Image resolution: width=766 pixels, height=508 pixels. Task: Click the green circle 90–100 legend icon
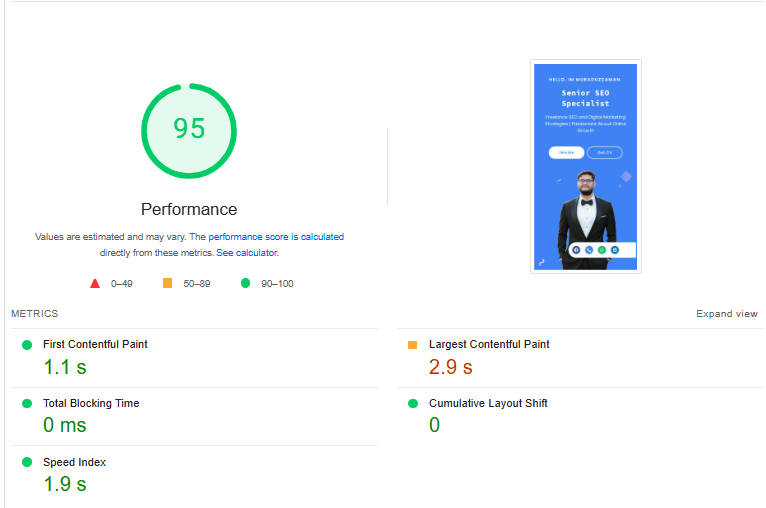[x=245, y=284]
